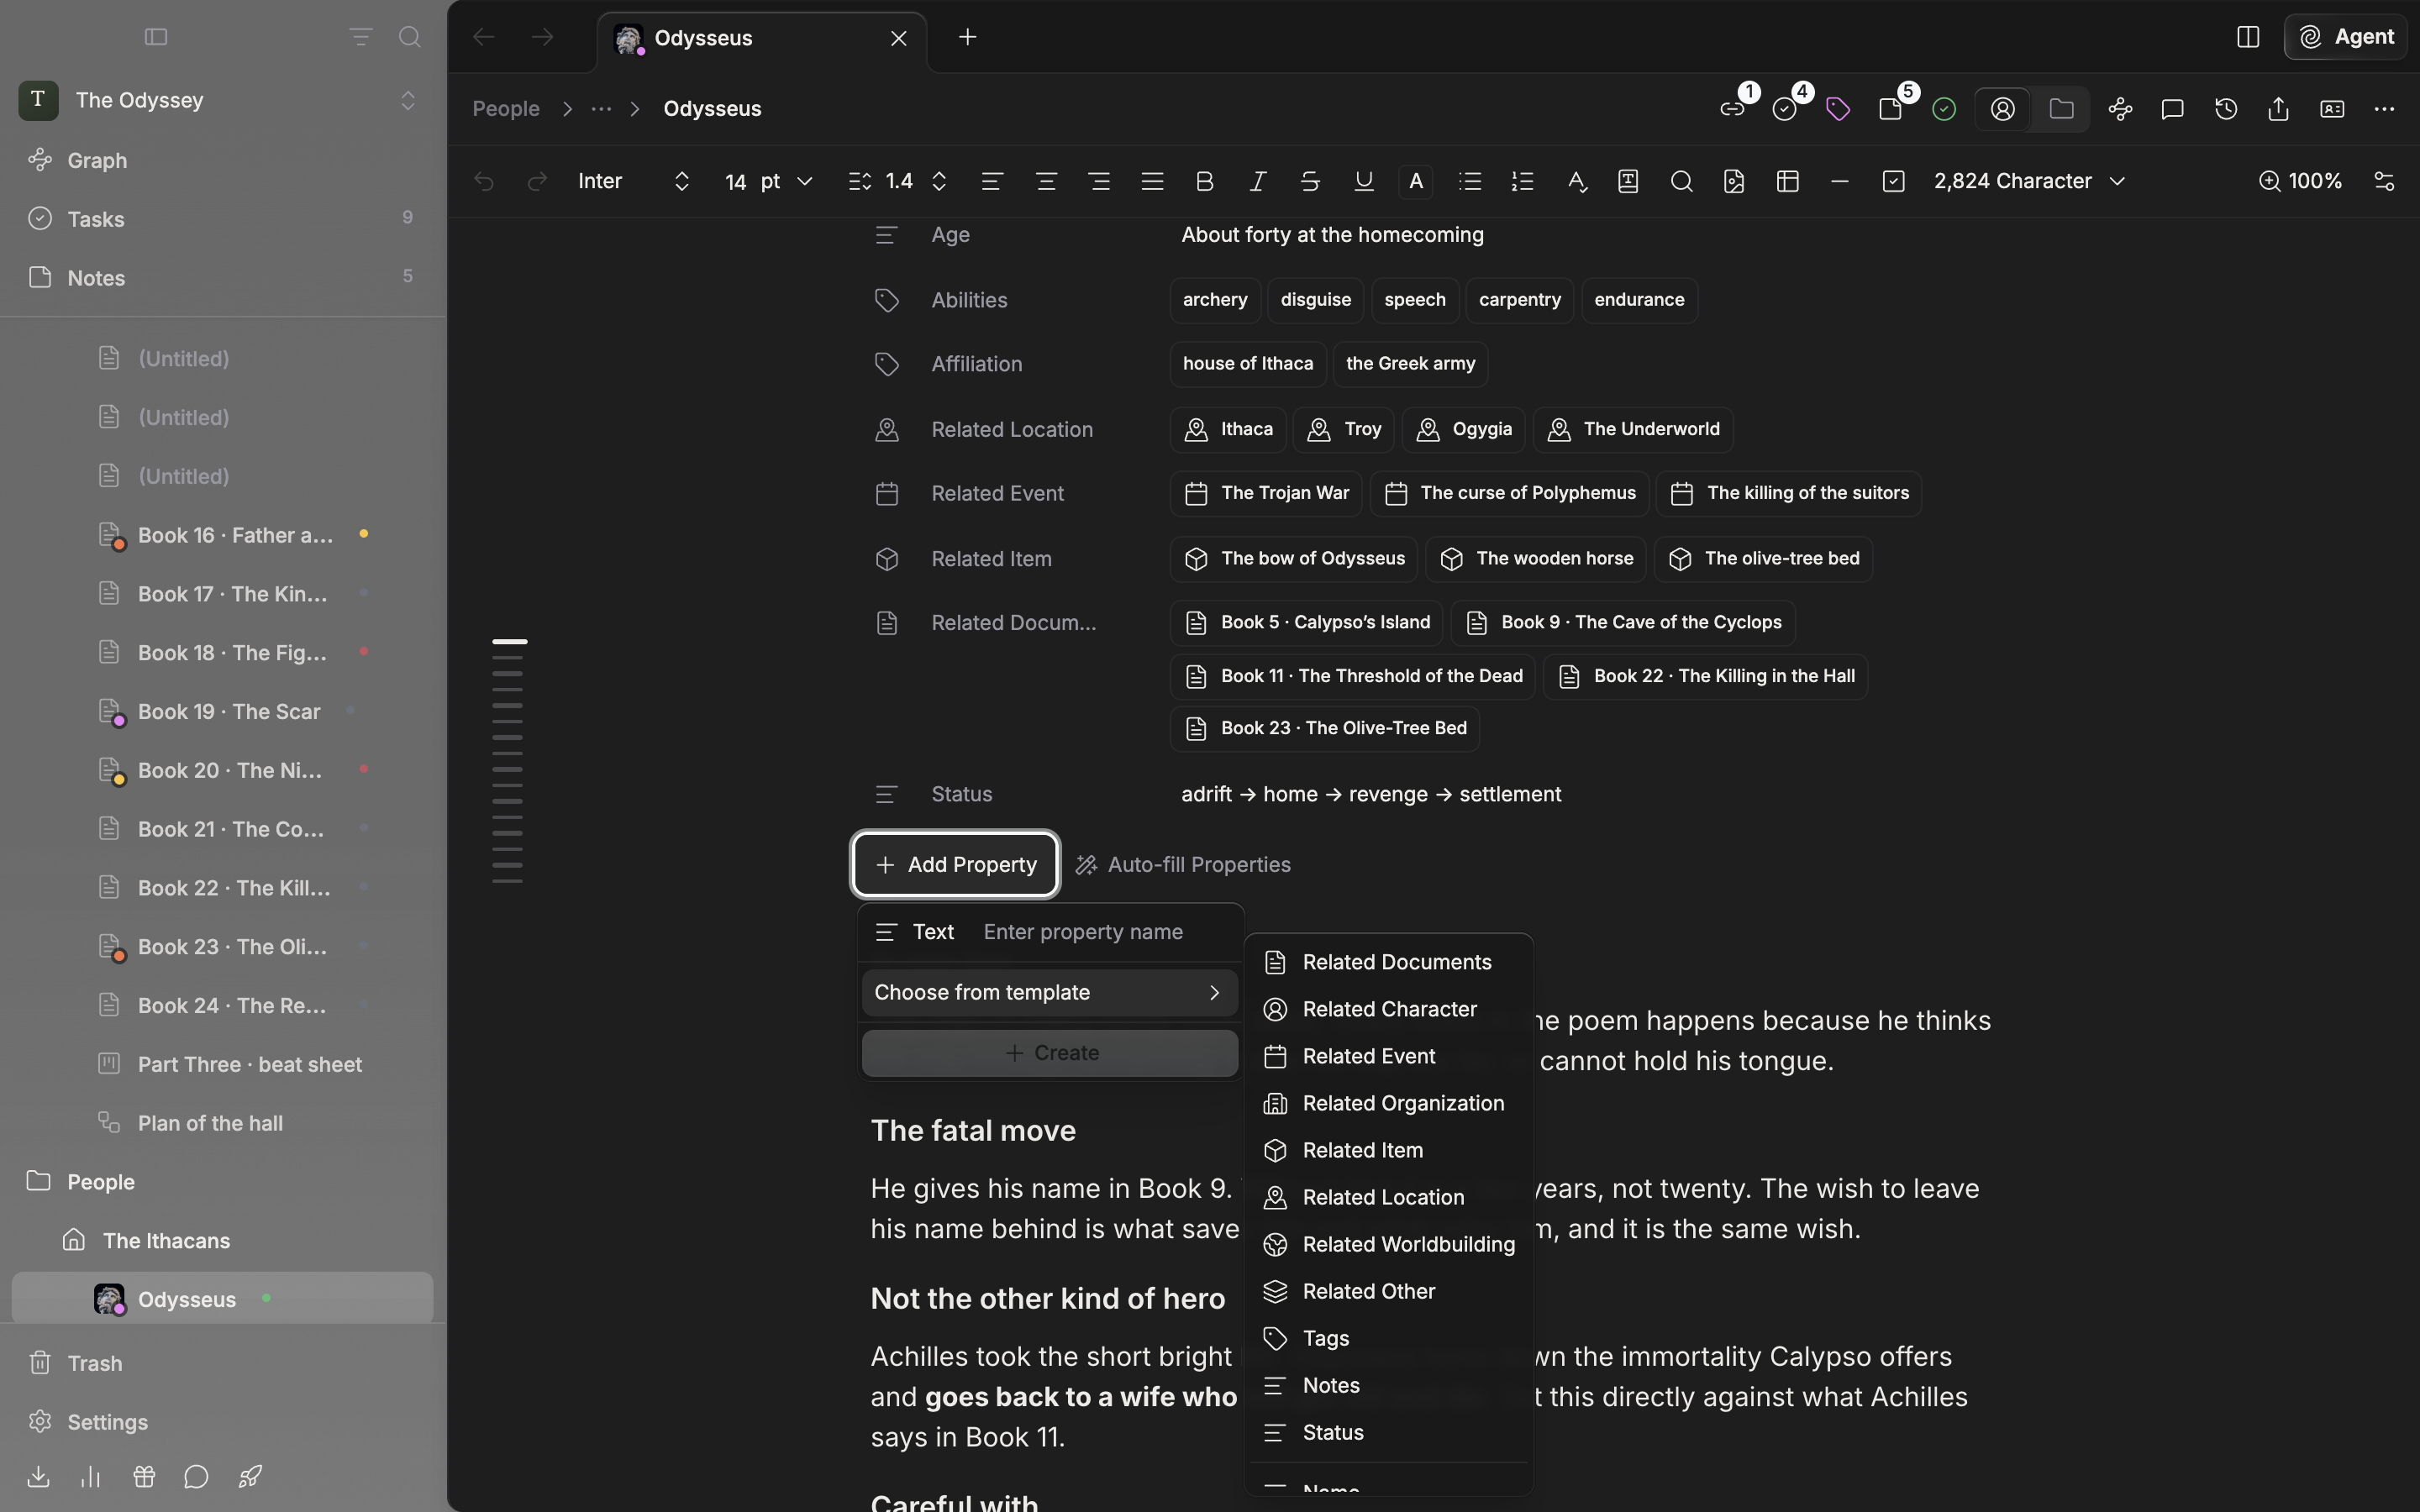The width and height of the screenshot is (2420, 1512).
Task: Toggle the split view layout icon
Action: tap(2248, 37)
